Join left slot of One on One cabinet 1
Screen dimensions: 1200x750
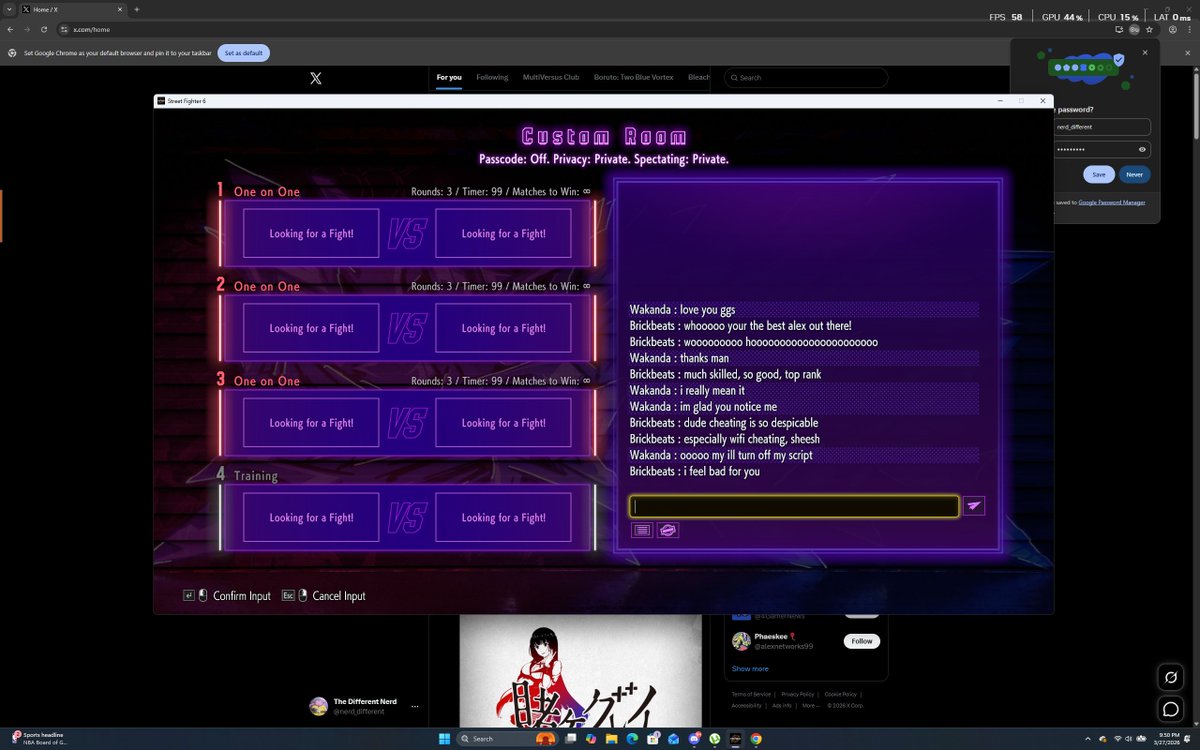tap(311, 233)
